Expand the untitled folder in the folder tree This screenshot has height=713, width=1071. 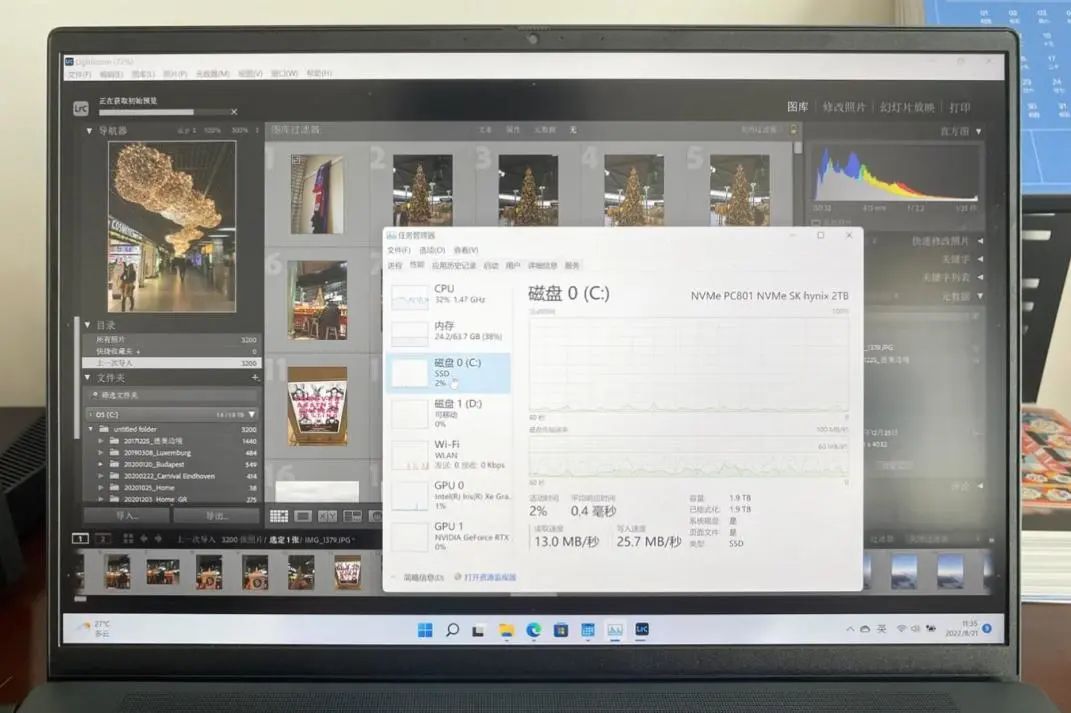point(93,428)
